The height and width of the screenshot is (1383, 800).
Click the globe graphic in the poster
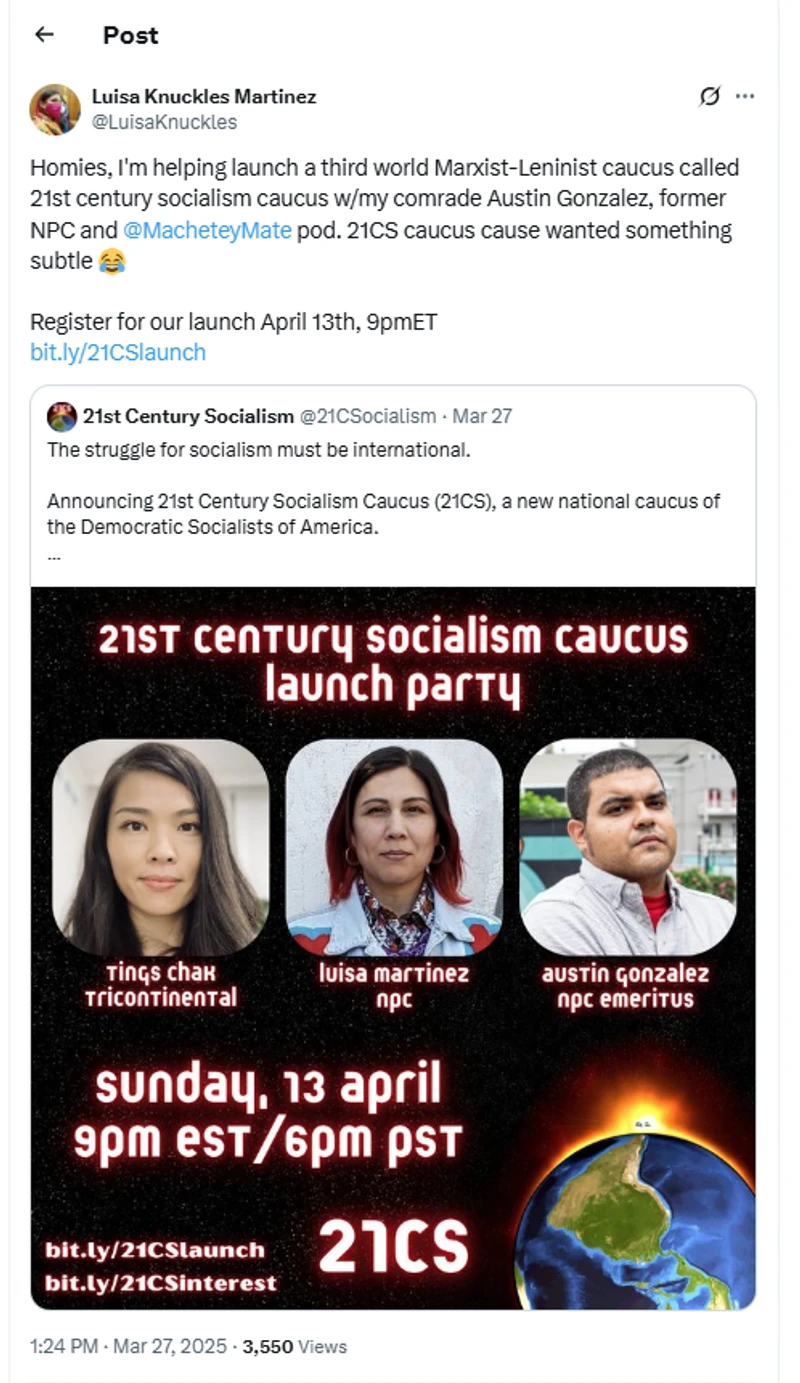[636, 1222]
